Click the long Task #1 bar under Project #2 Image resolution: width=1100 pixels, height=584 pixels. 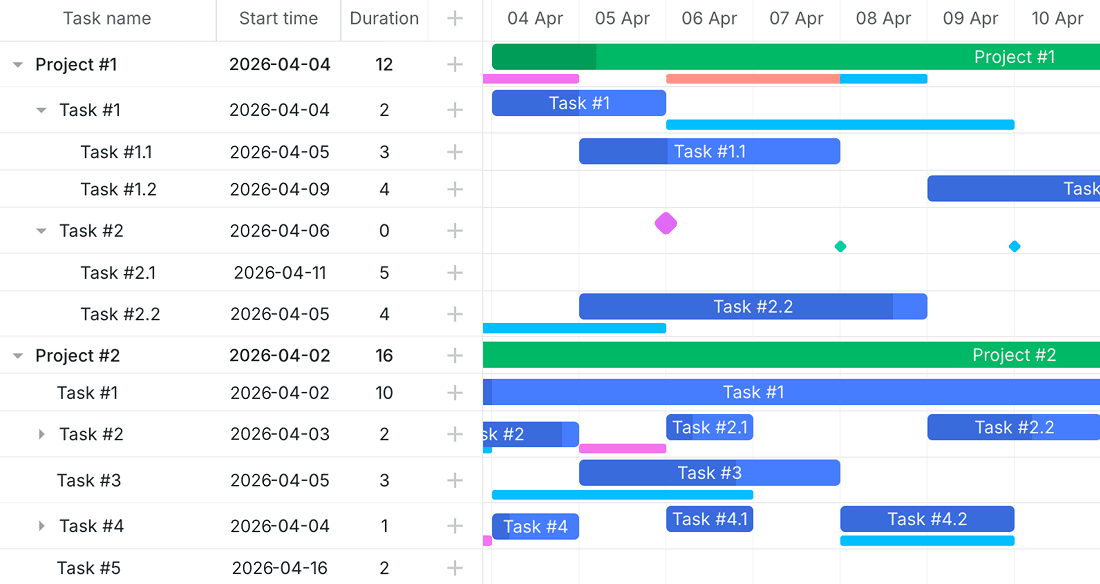tap(791, 392)
